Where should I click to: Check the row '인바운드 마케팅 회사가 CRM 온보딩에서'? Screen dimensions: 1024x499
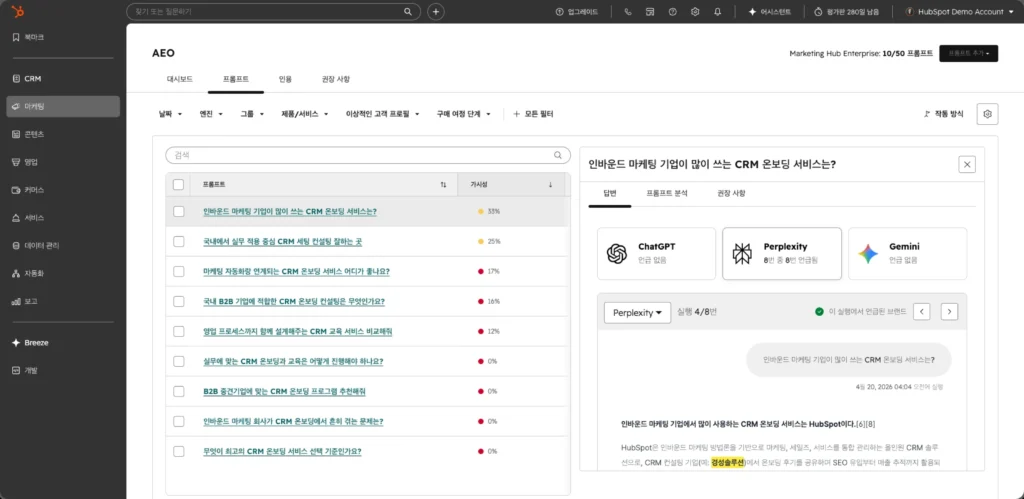178,421
